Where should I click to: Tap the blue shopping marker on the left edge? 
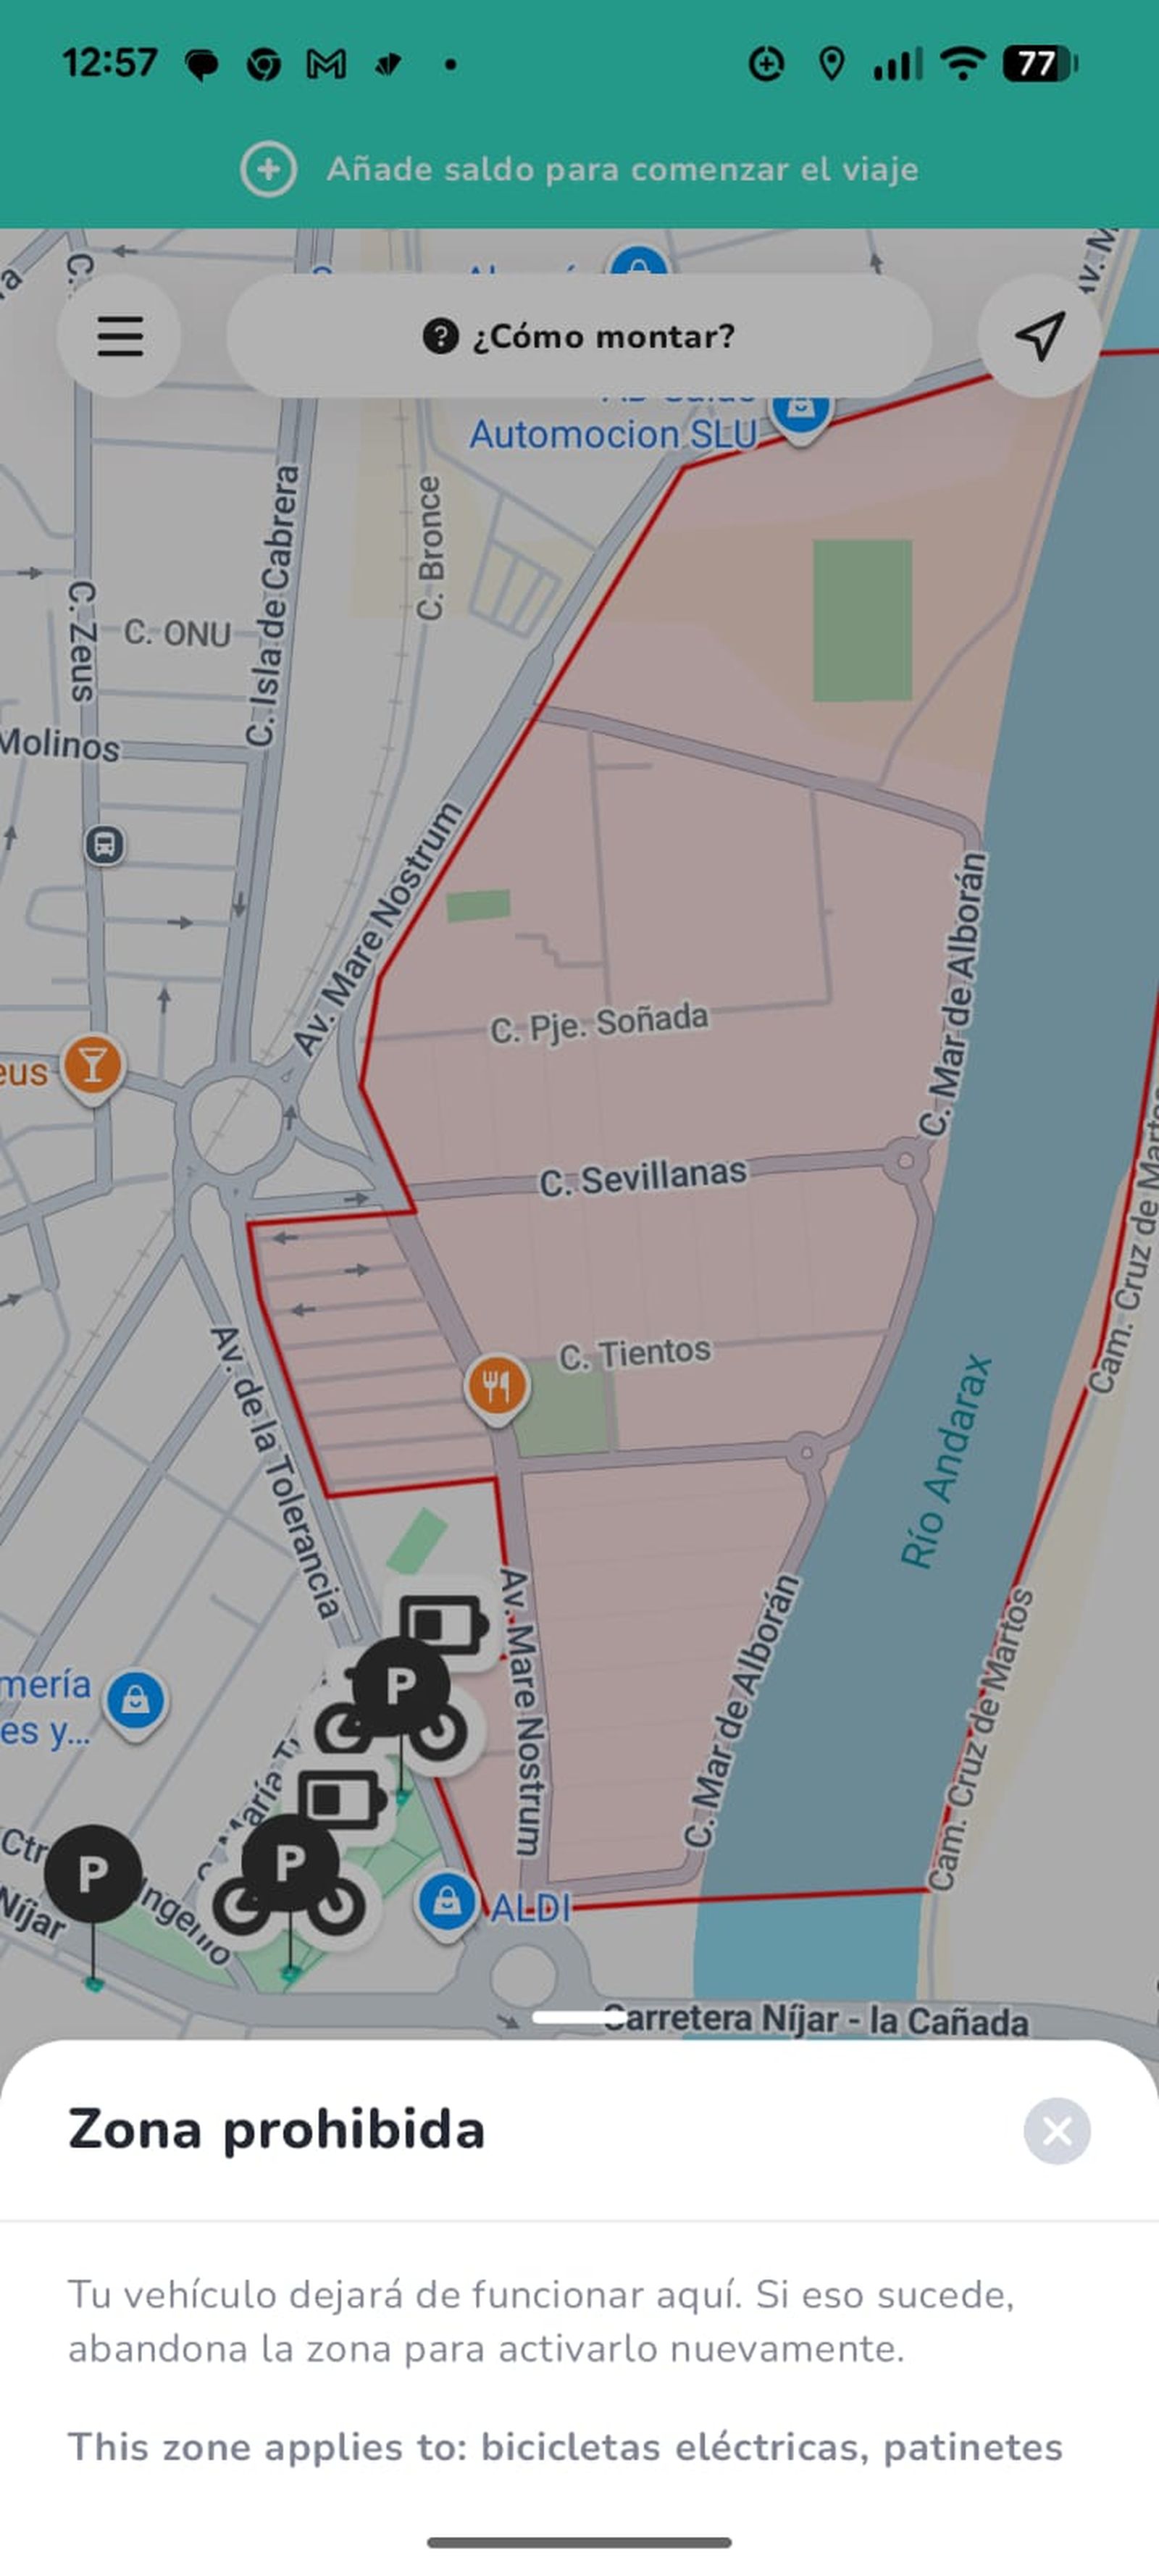(135, 1701)
